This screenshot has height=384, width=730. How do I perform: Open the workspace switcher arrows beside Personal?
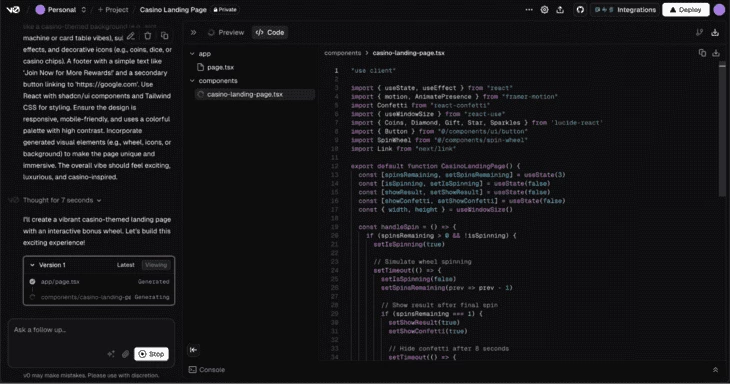click(84, 10)
